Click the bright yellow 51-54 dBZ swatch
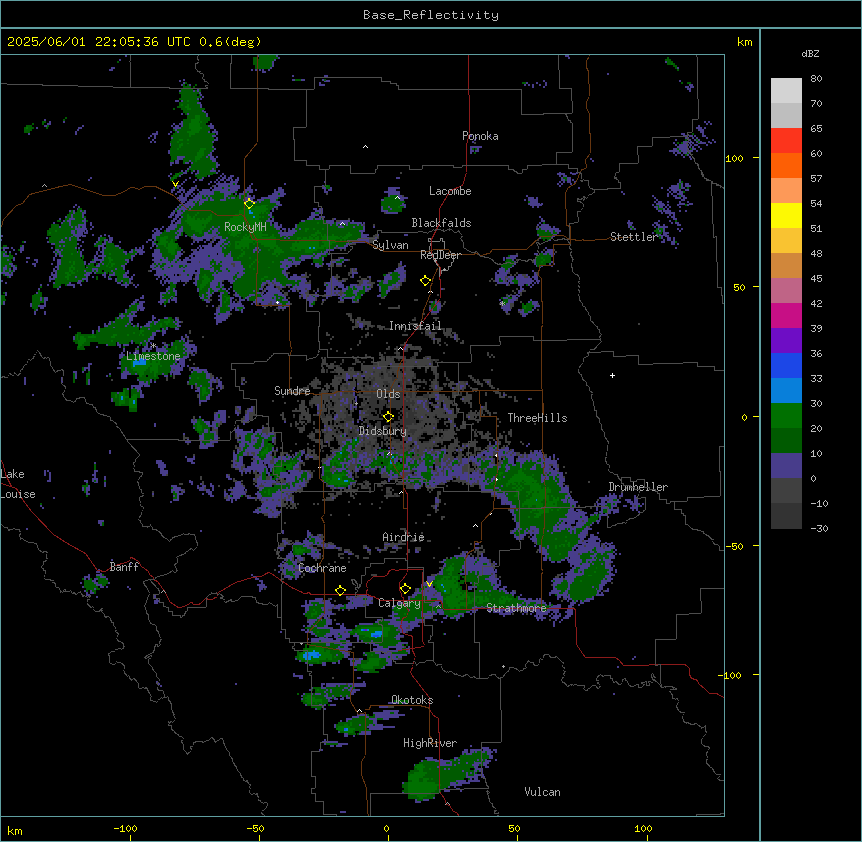 point(786,215)
